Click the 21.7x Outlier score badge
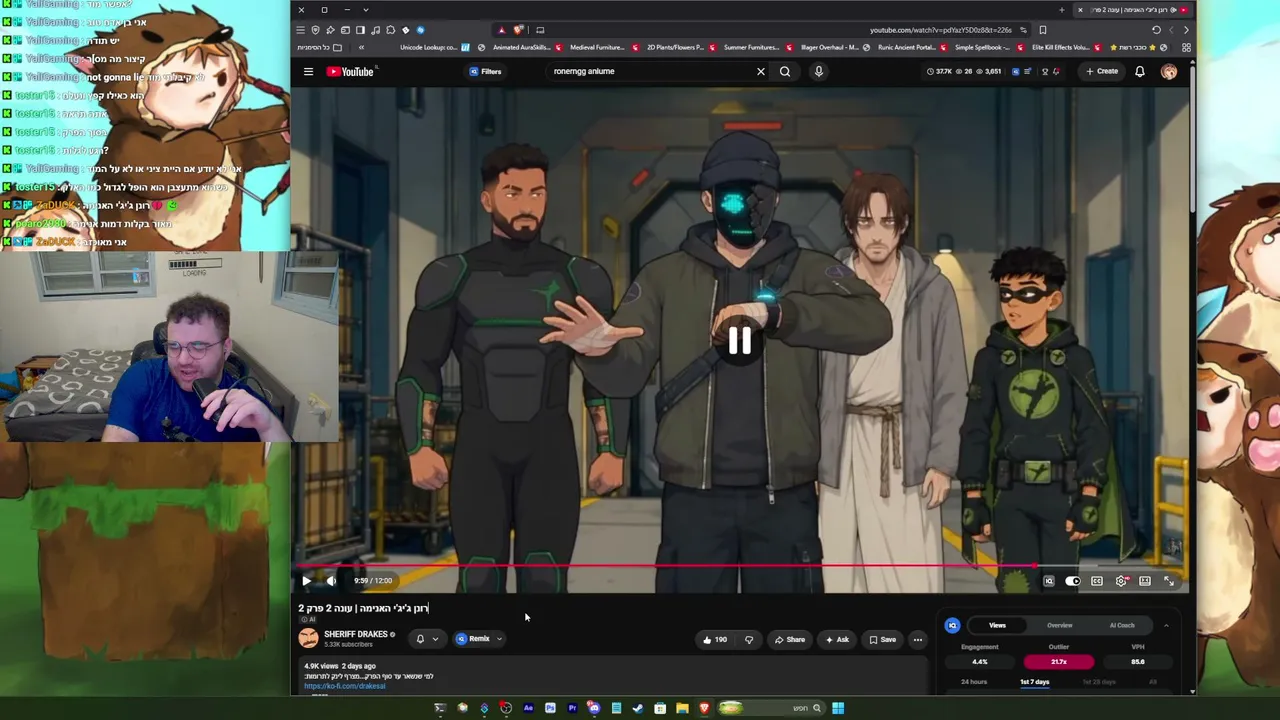Screen dimensions: 1280x720 pyautogui.click(x=1058, y=662)
